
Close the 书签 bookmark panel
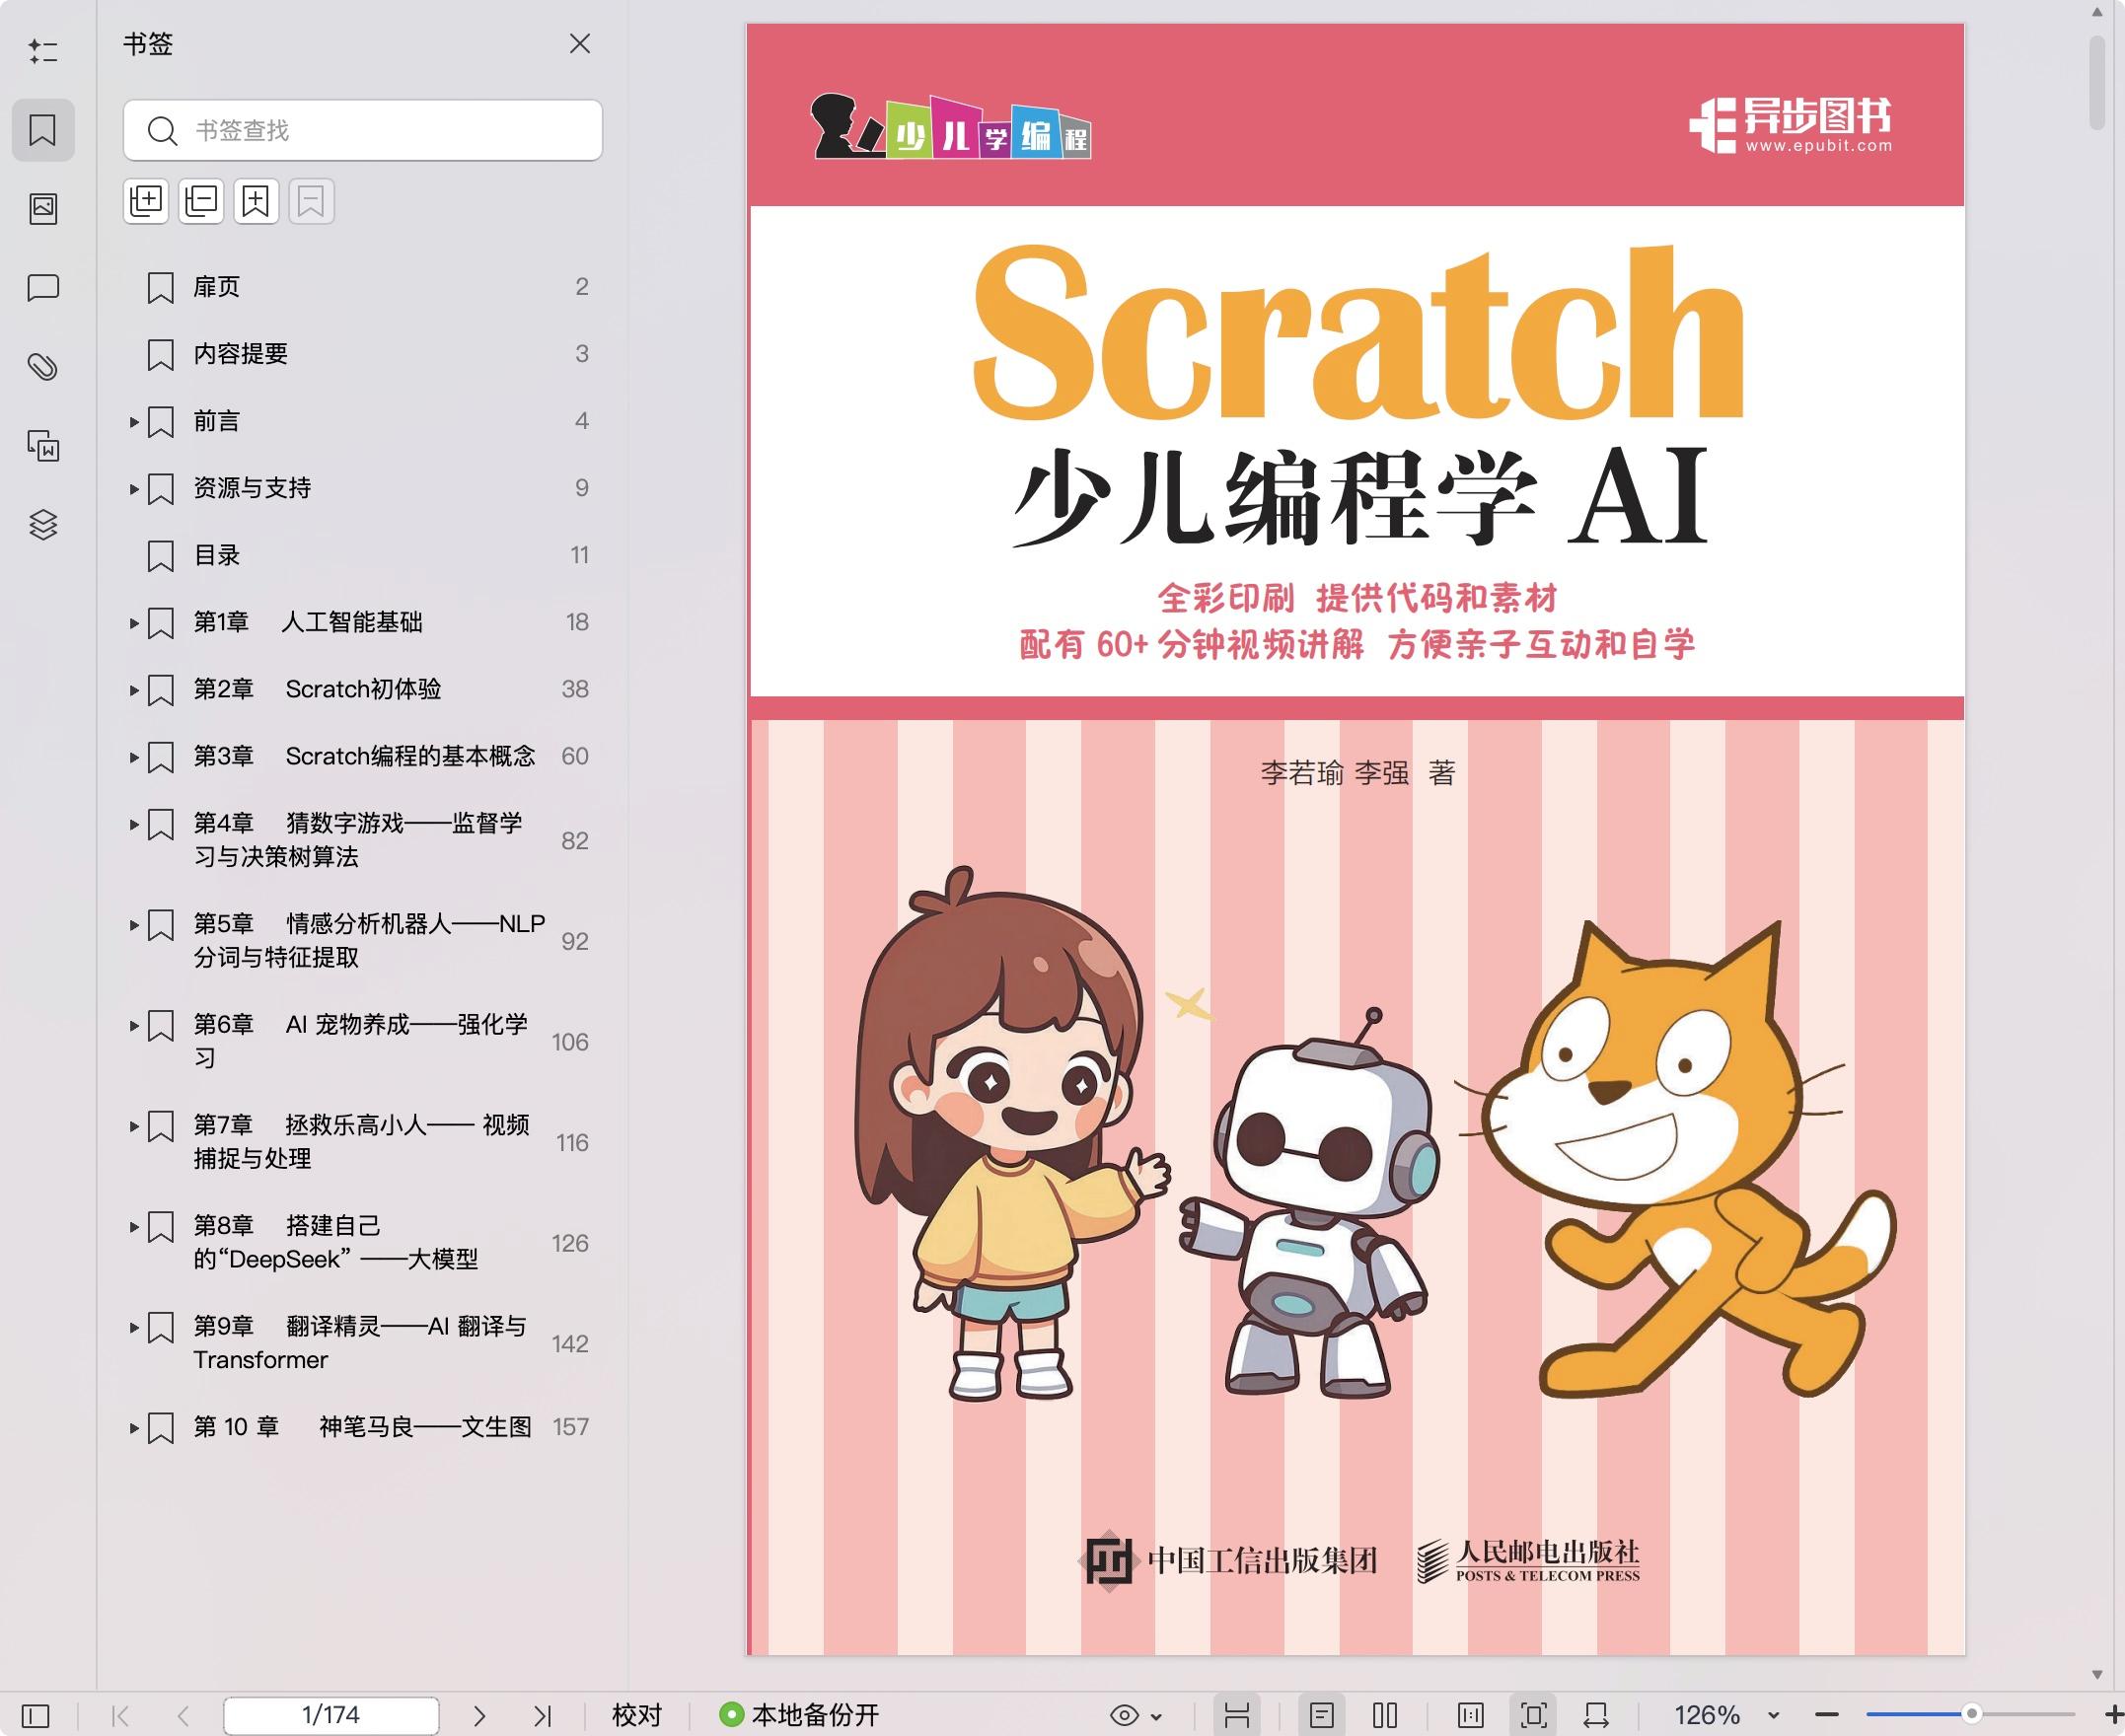580,44
